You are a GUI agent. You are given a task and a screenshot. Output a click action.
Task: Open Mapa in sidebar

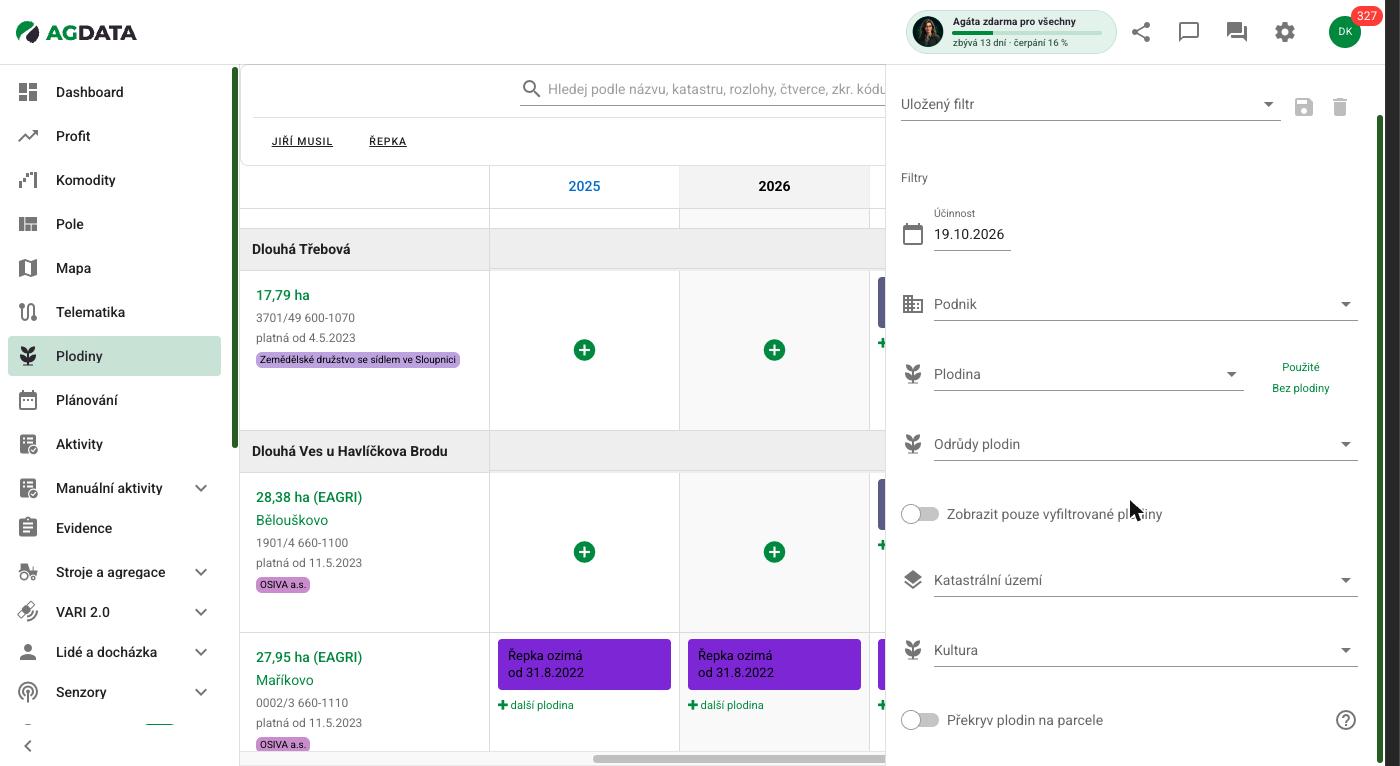pos(114,268)
